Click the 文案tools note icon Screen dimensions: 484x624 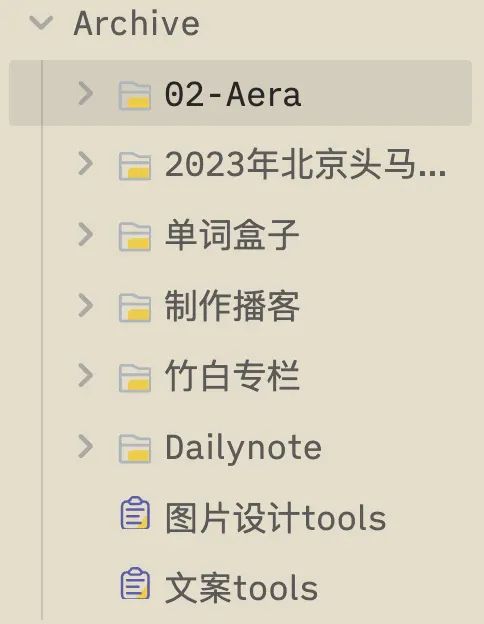pyautogui.click(x=135, y=584)
